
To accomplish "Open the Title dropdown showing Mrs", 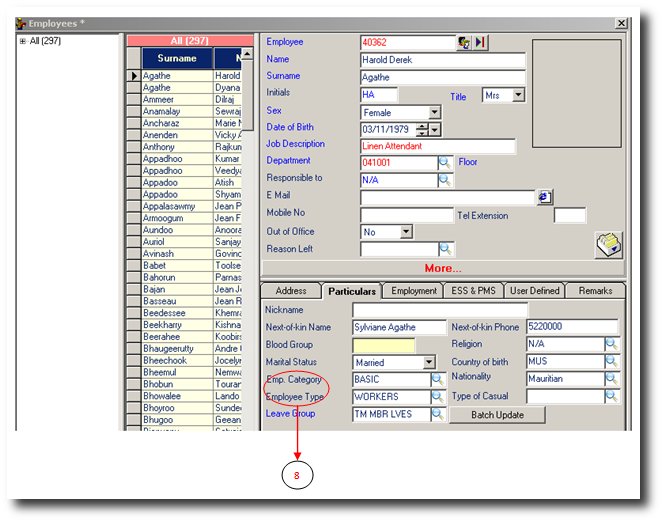I will tap(518, 95).
